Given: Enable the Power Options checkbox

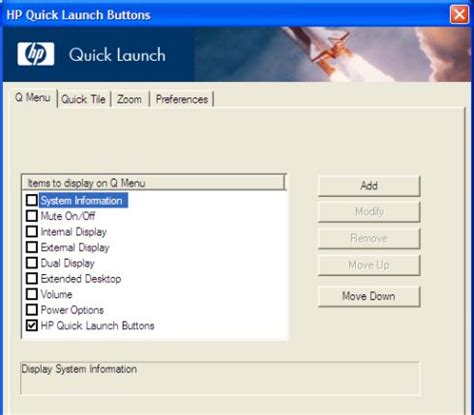Looking at the screenshot, I should (x=32, y=310).
